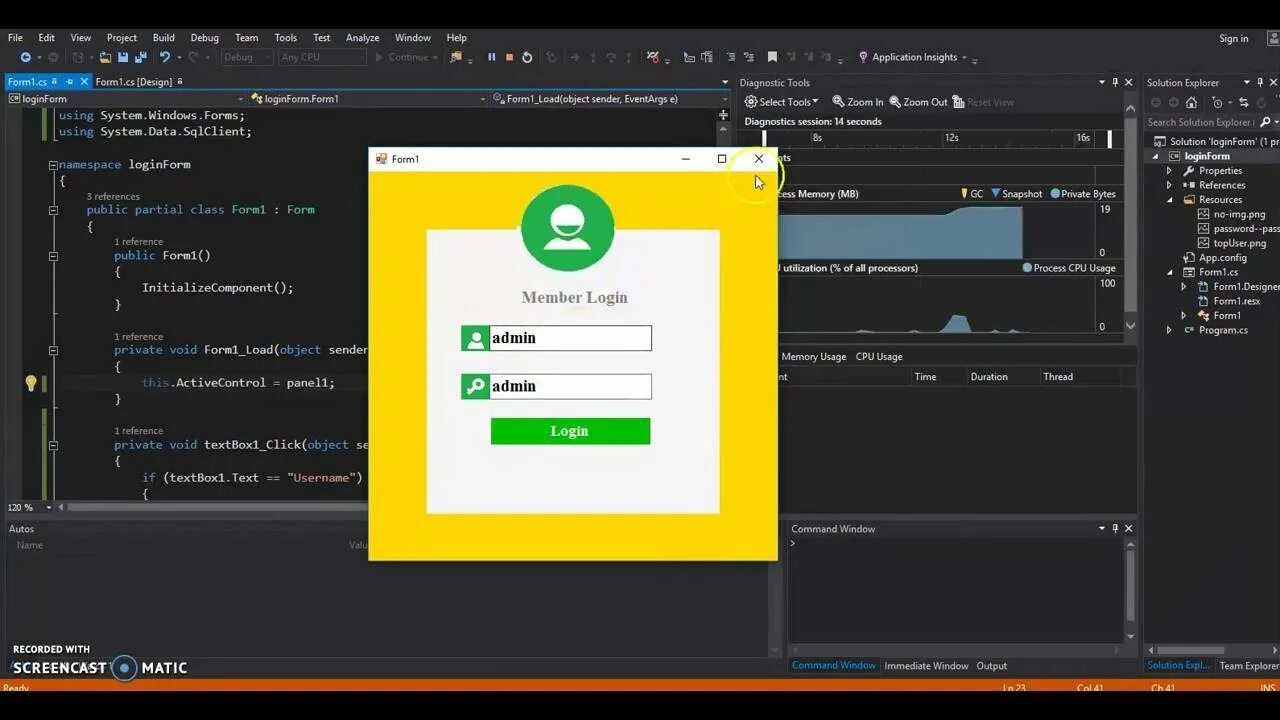The width and height of the screenshot is (1280, 720).
Task: Click the password field in Form1
Action: point(570,386)
